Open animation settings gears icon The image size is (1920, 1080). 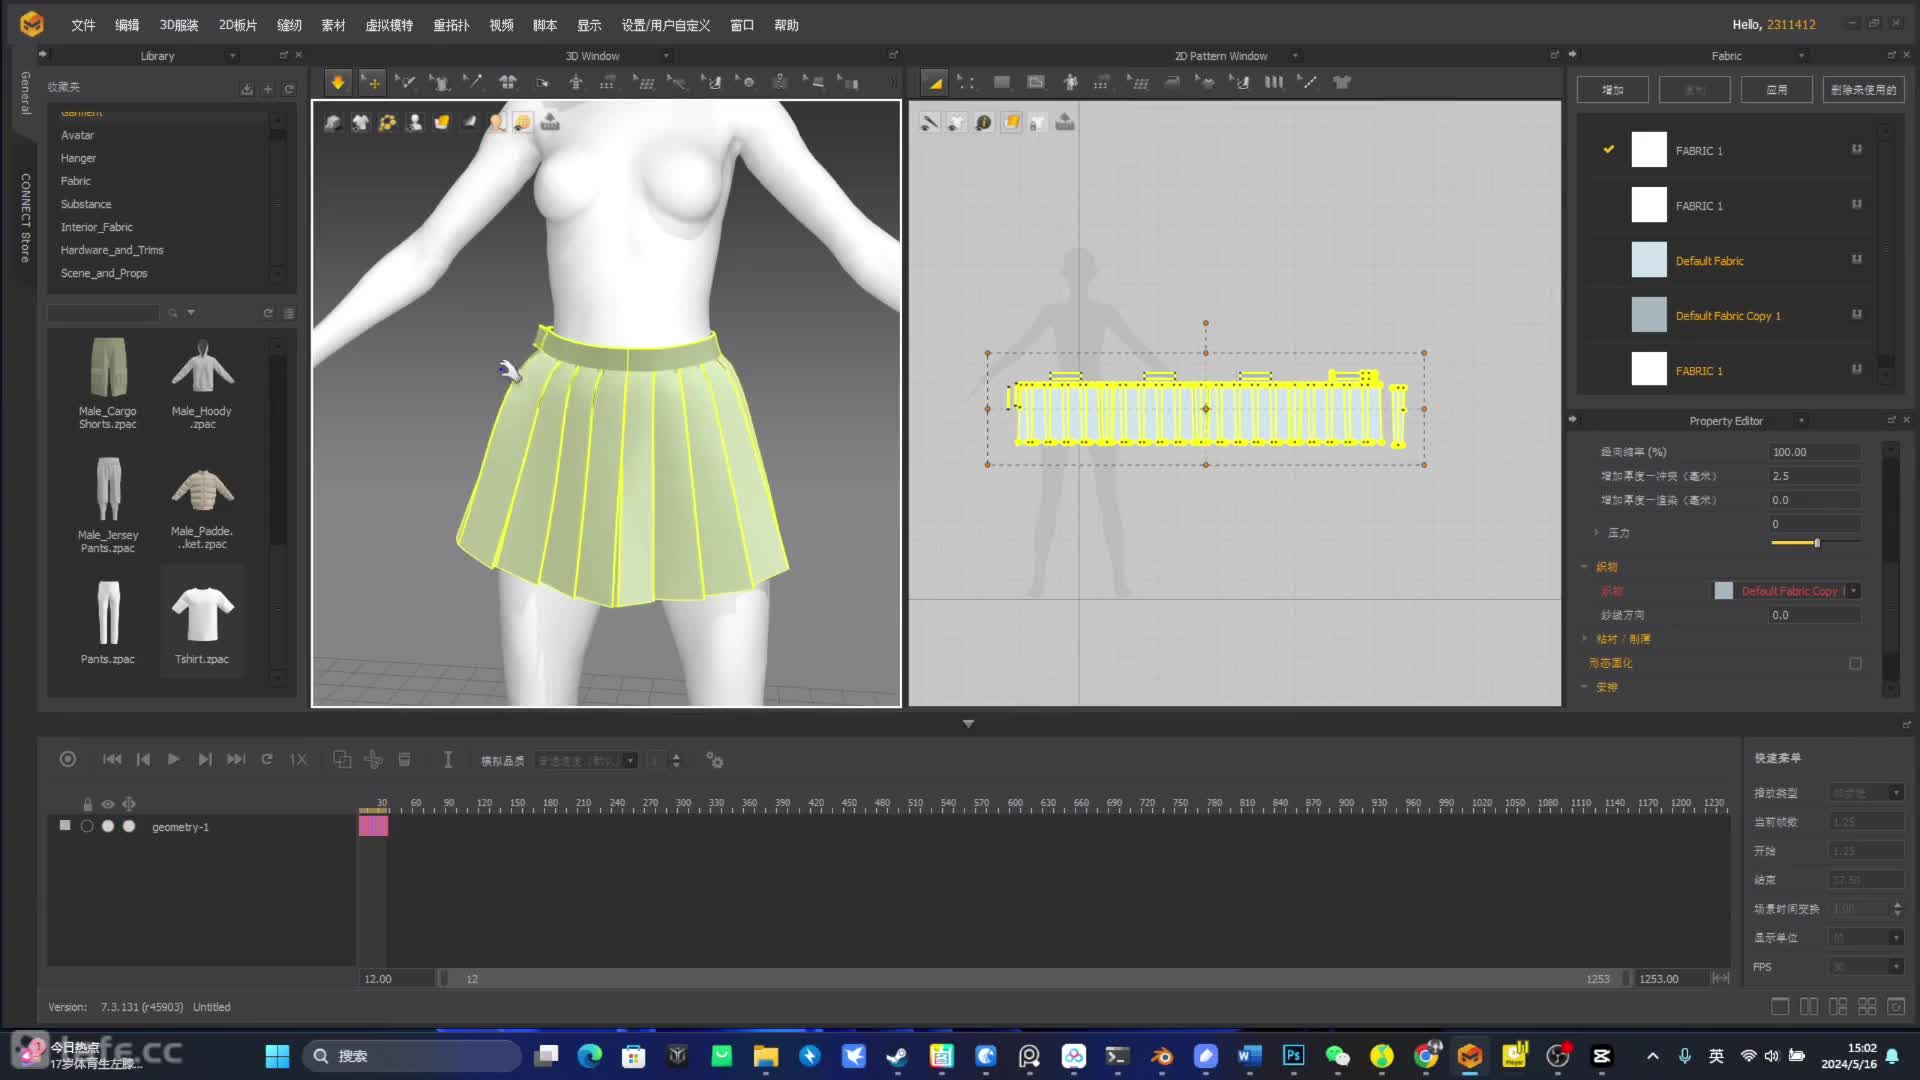[714, 760]
